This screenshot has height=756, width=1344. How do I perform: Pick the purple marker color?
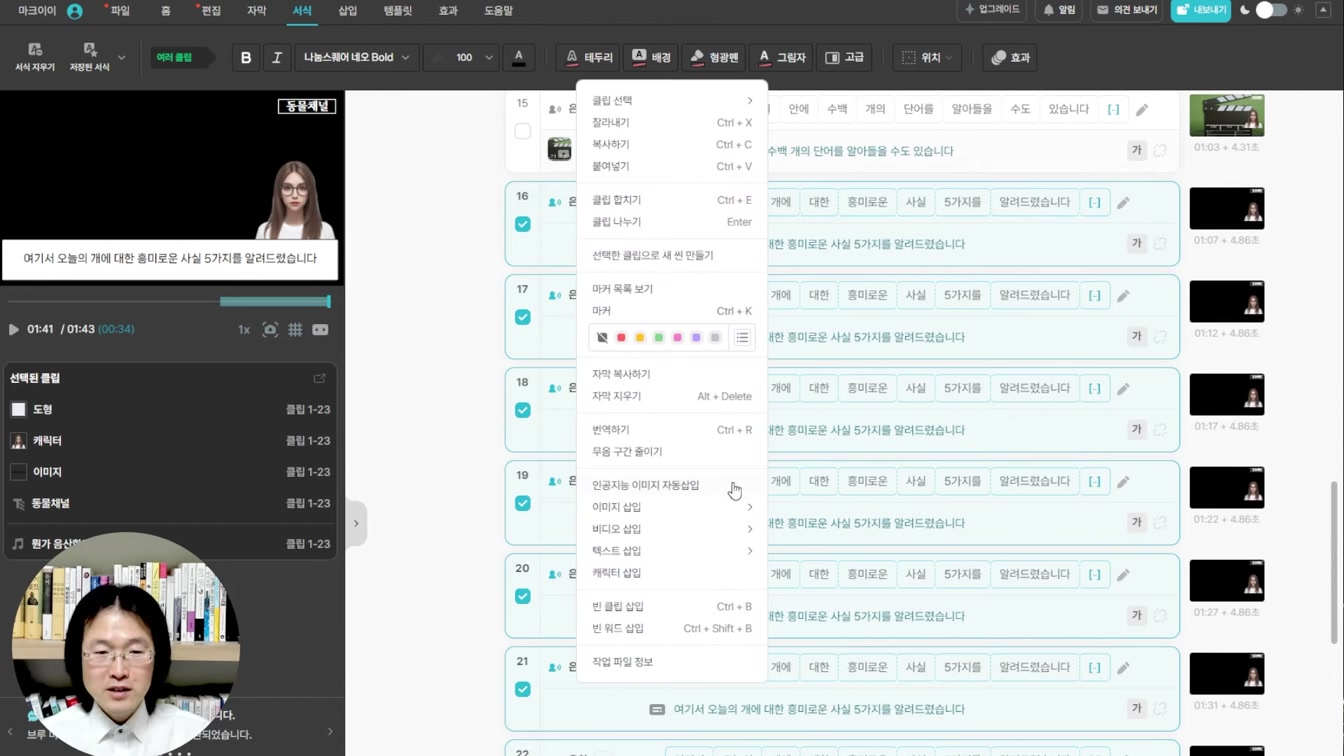[x=696, y=338]
